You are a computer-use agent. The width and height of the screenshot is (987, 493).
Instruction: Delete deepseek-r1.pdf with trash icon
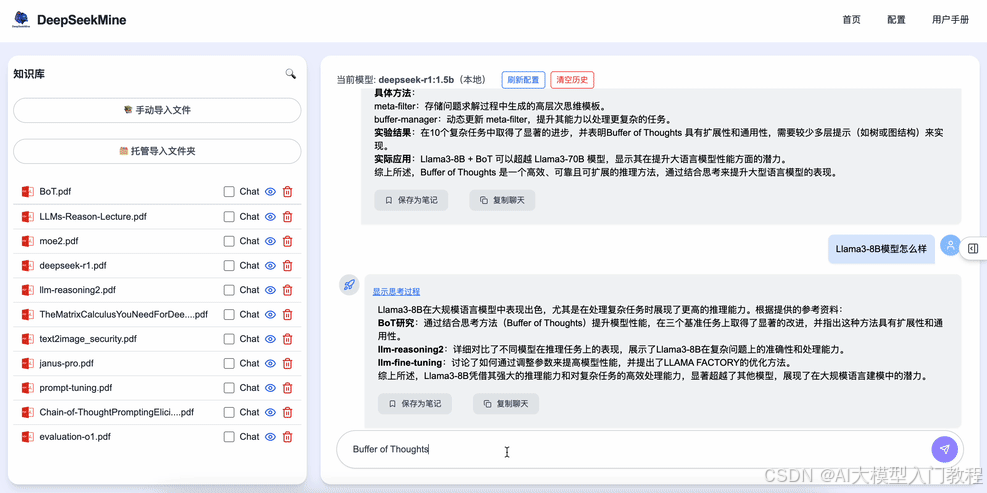287,266
